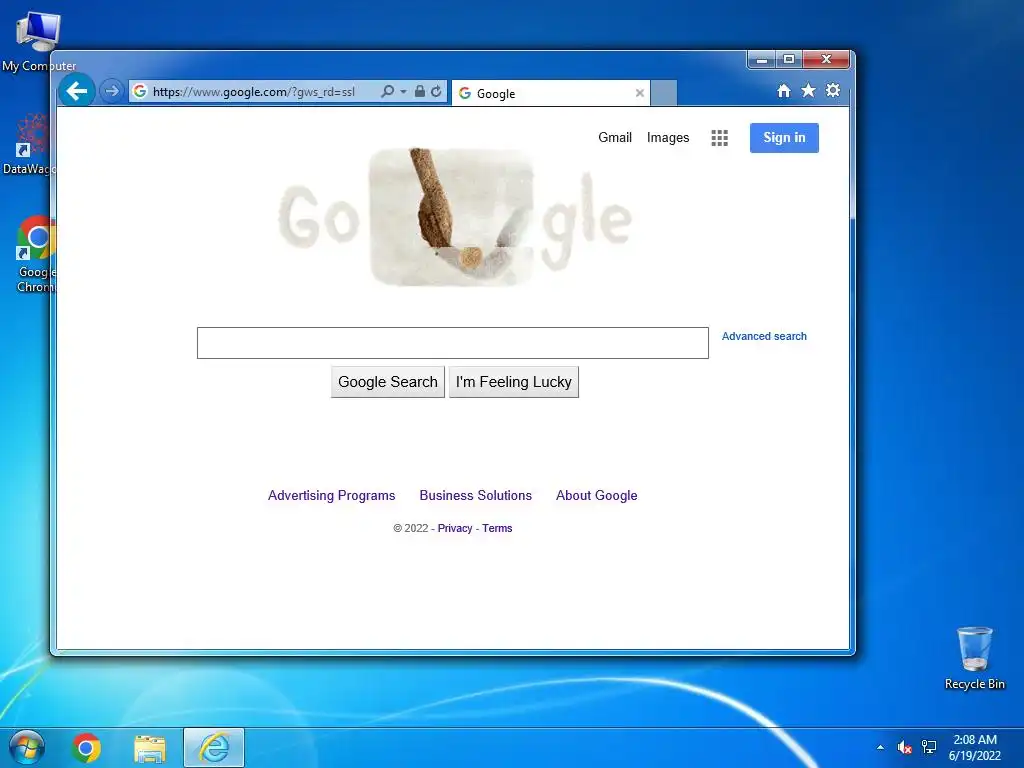1024x768 pixels.
Task: Close the Google tab
Action: (x=640, y=93)
